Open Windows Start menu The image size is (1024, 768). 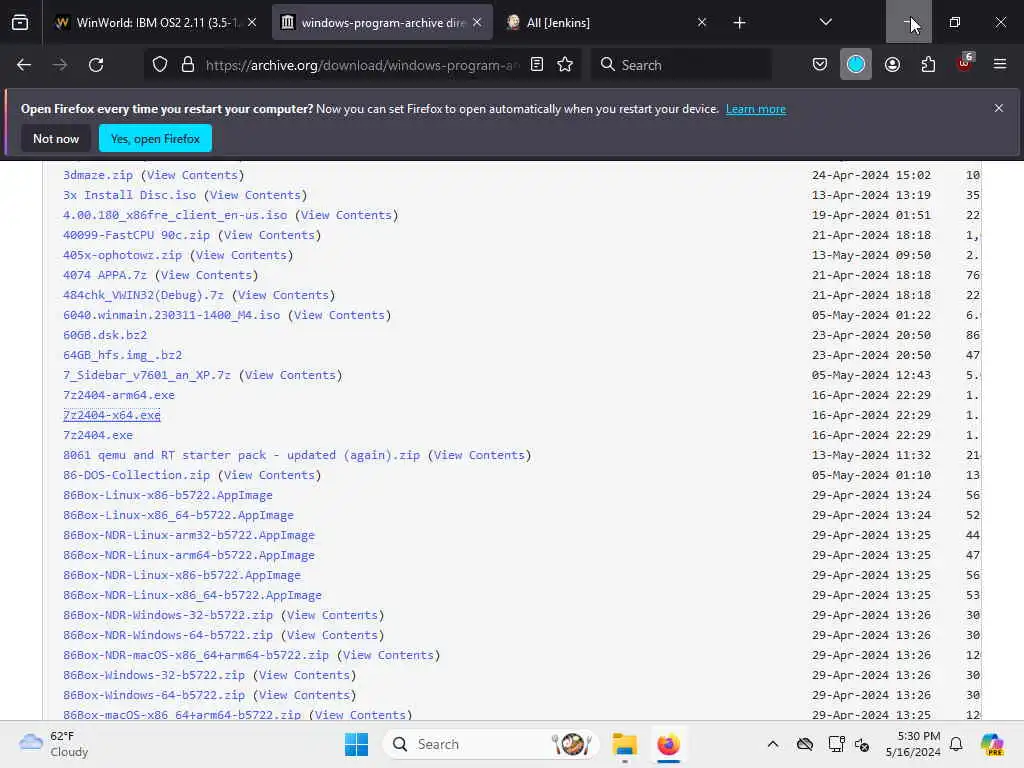(356, 744)
